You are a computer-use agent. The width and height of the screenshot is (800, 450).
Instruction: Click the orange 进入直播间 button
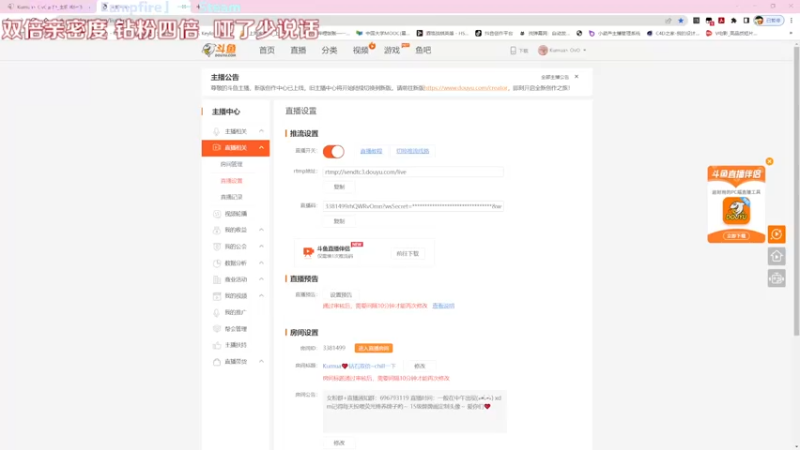click(373, 348)
